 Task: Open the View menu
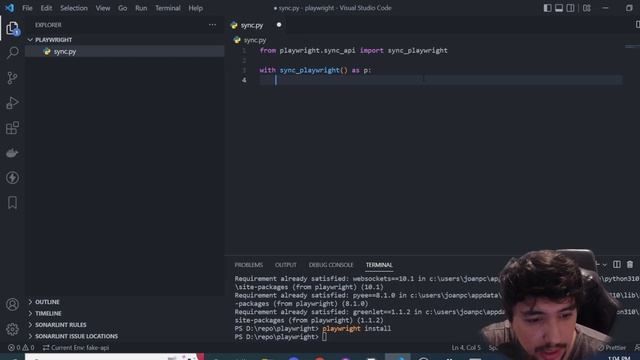pos(103,8)
